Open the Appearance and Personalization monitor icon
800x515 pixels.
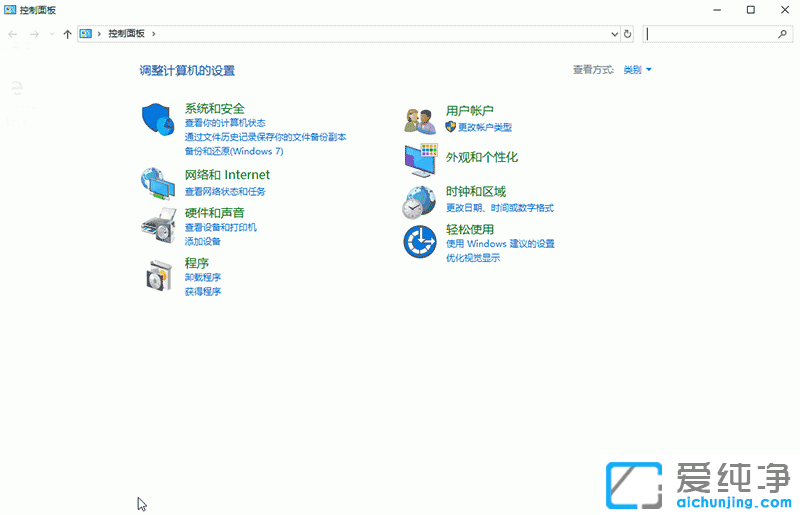click(420, 158)
